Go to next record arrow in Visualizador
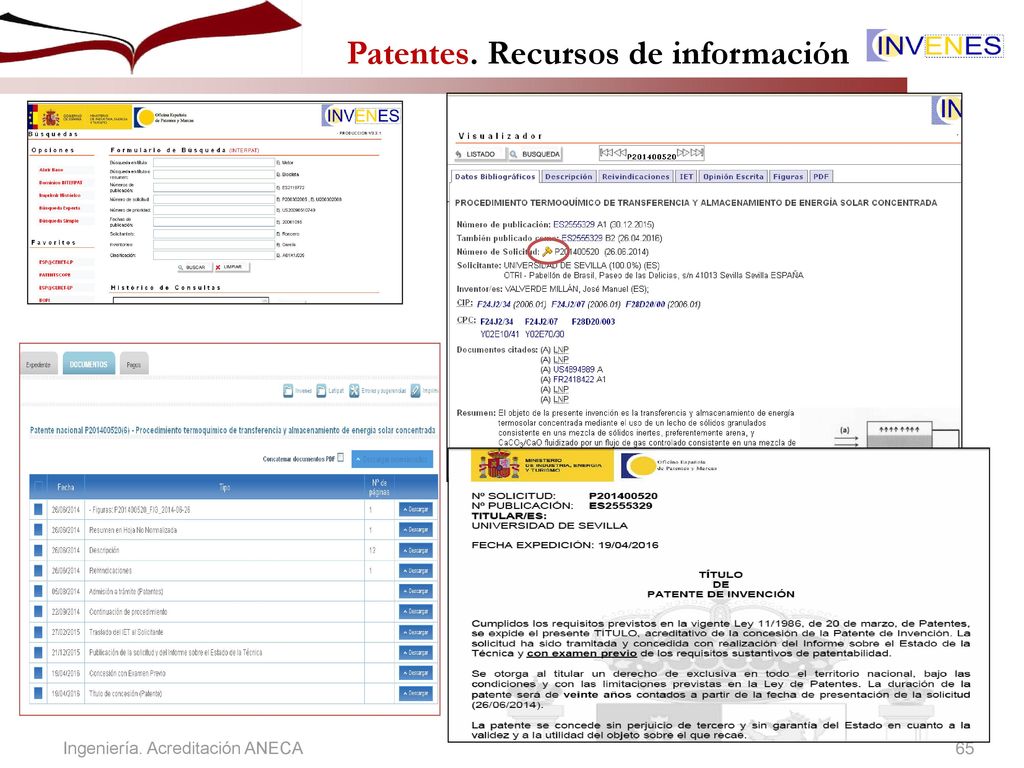The height and width of the screenshot is (768, 1024). [684, 153]
